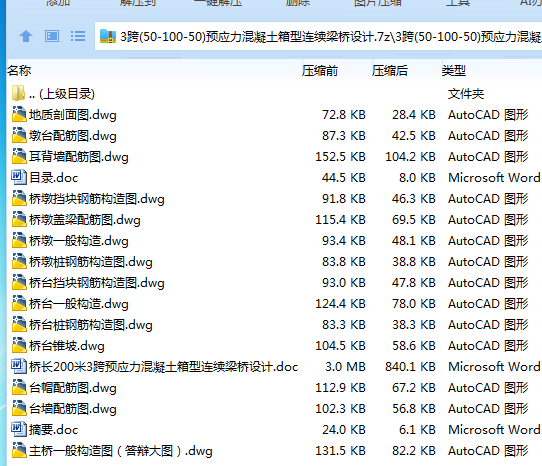Click the 3.0 MB size value
The width and height of the screenshot is (542, 466).
(345, 367)
